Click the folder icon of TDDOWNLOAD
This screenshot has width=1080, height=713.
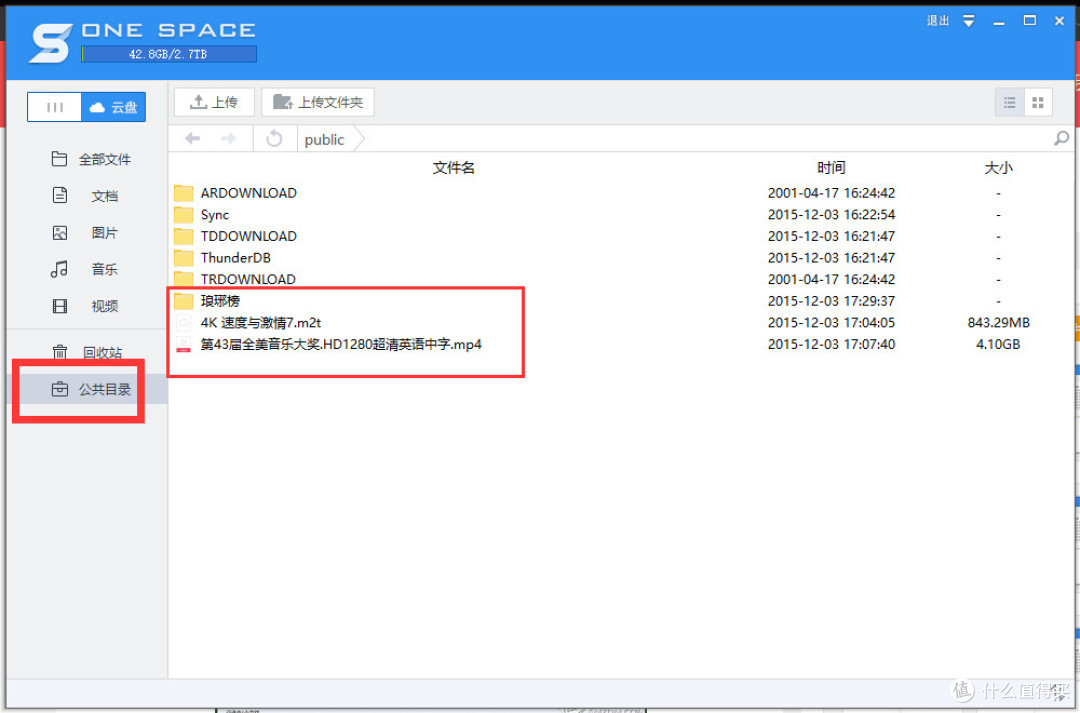coord(183,236)
